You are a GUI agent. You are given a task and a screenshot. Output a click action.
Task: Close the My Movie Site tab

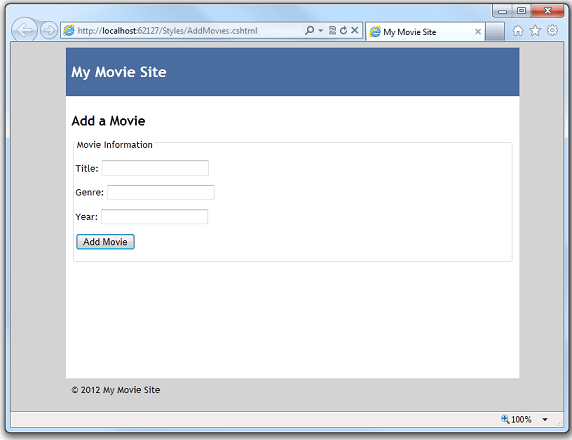click(x=478, y=32)
